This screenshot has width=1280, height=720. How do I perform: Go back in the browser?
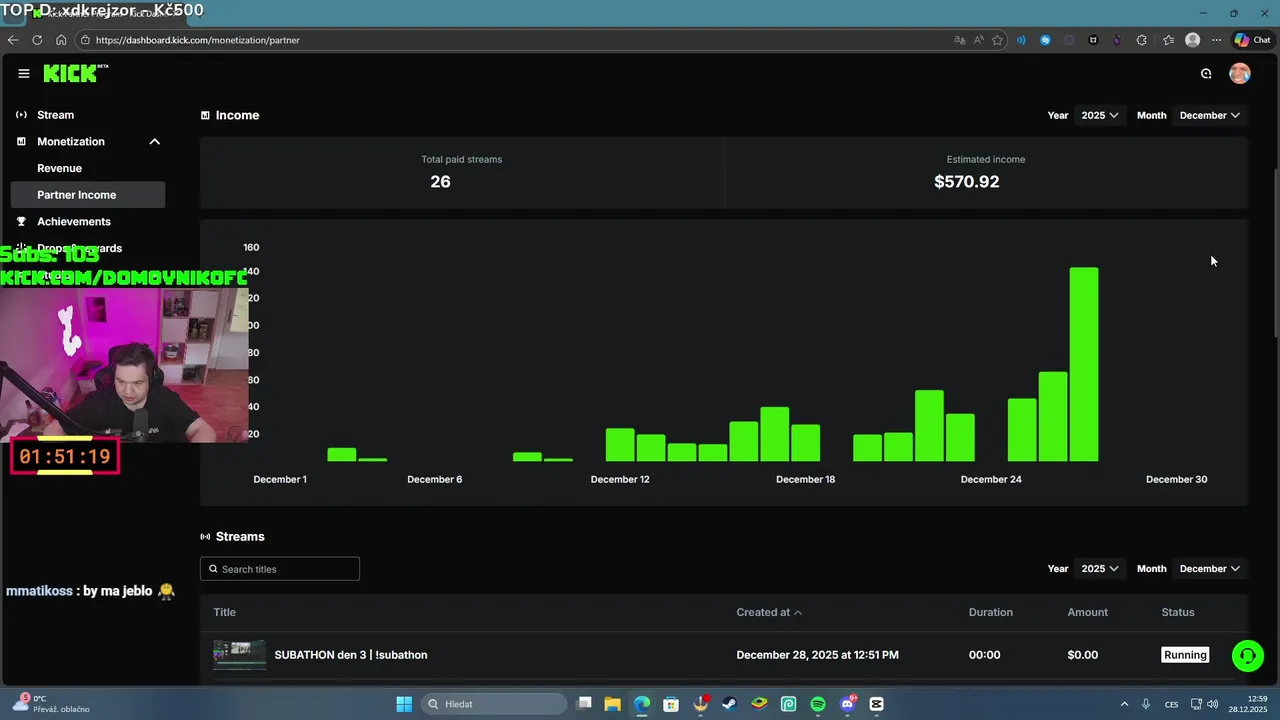(x=13, y=40)
